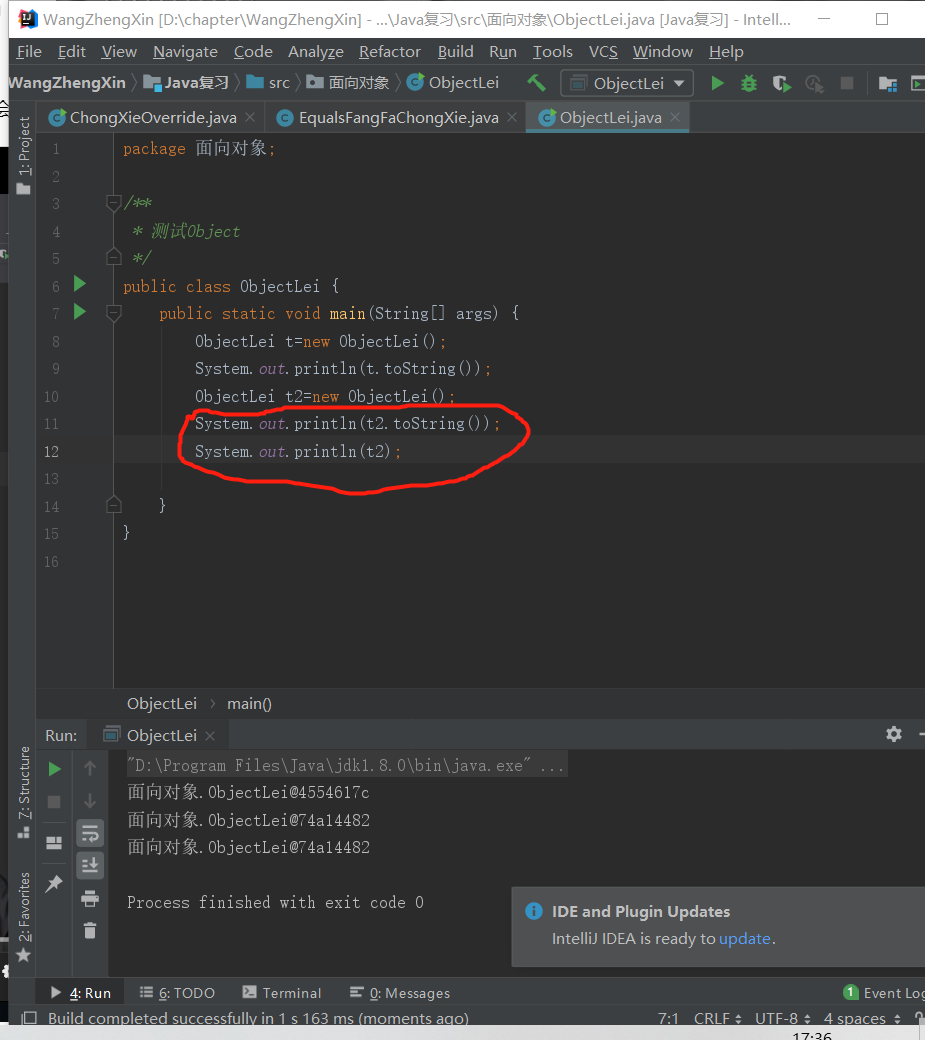This screenshot has height=1040, width=925.
Task: Open the 6: TODO tool window
Action: (x=178, y=993)
